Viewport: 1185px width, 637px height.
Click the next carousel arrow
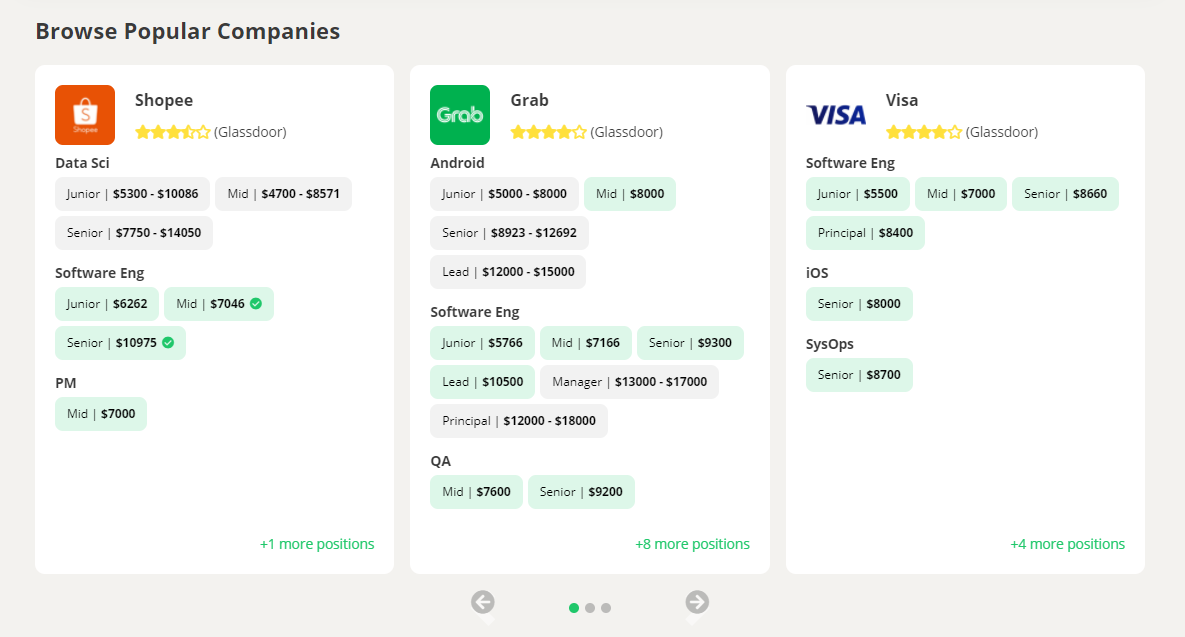(697, 601)
